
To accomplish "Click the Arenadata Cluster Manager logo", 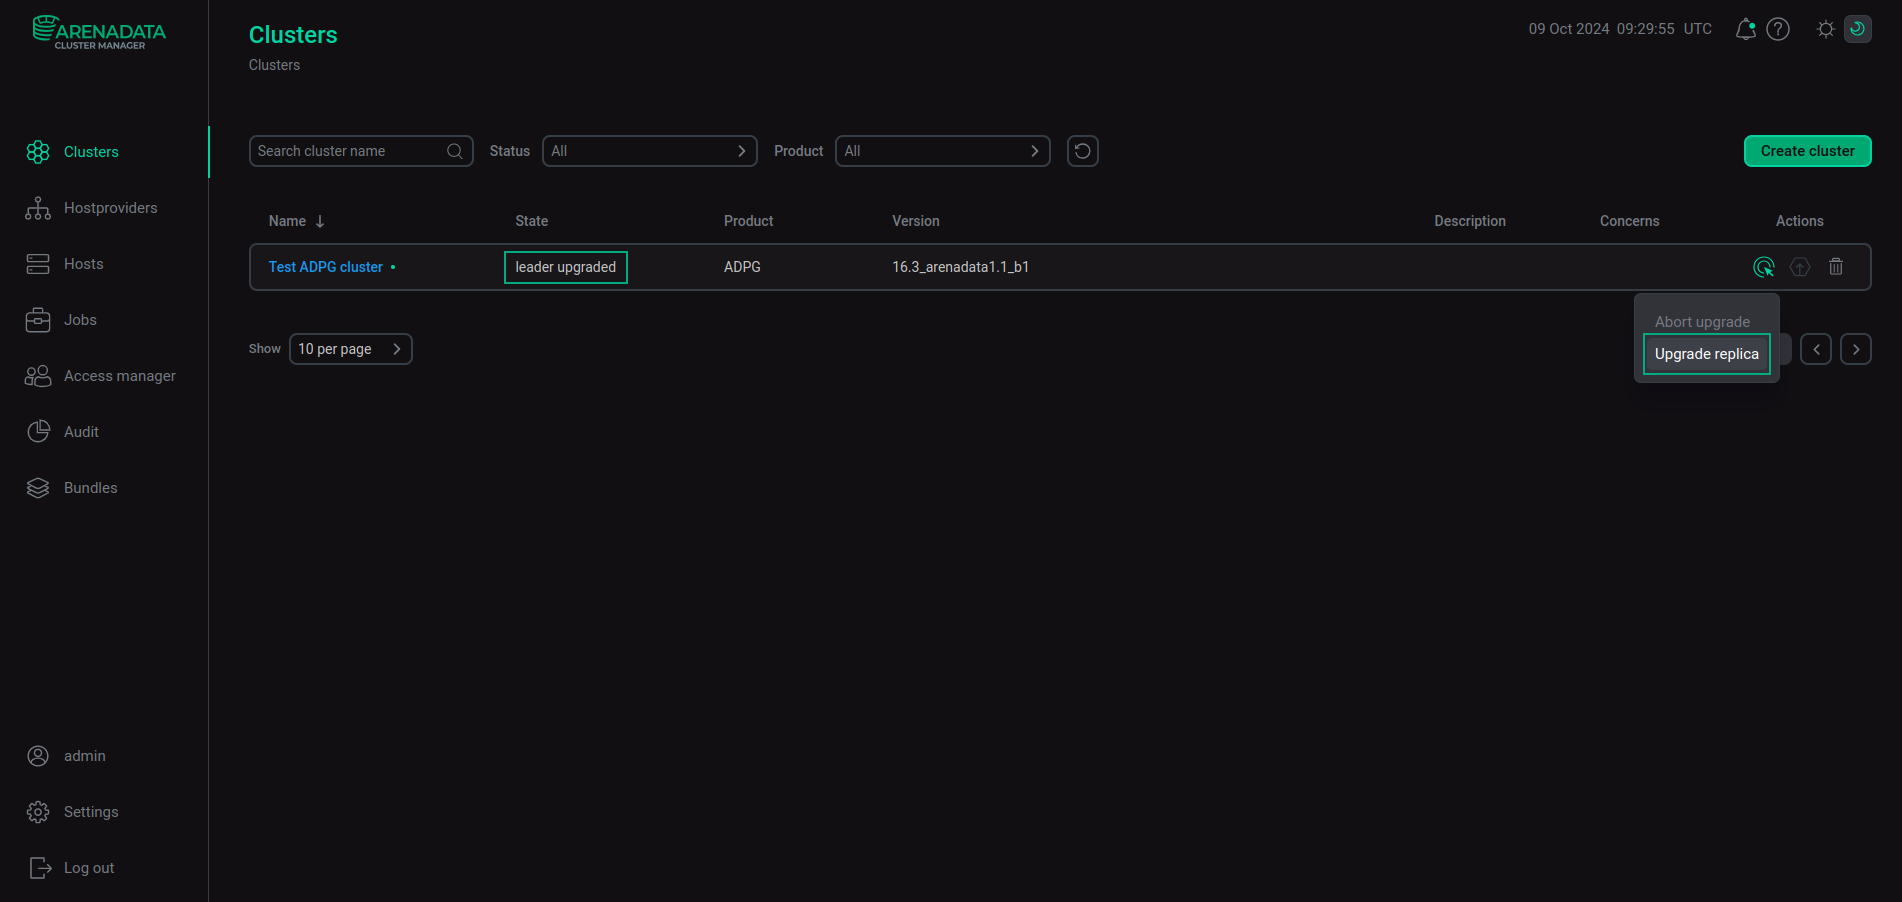I will 99,32.
